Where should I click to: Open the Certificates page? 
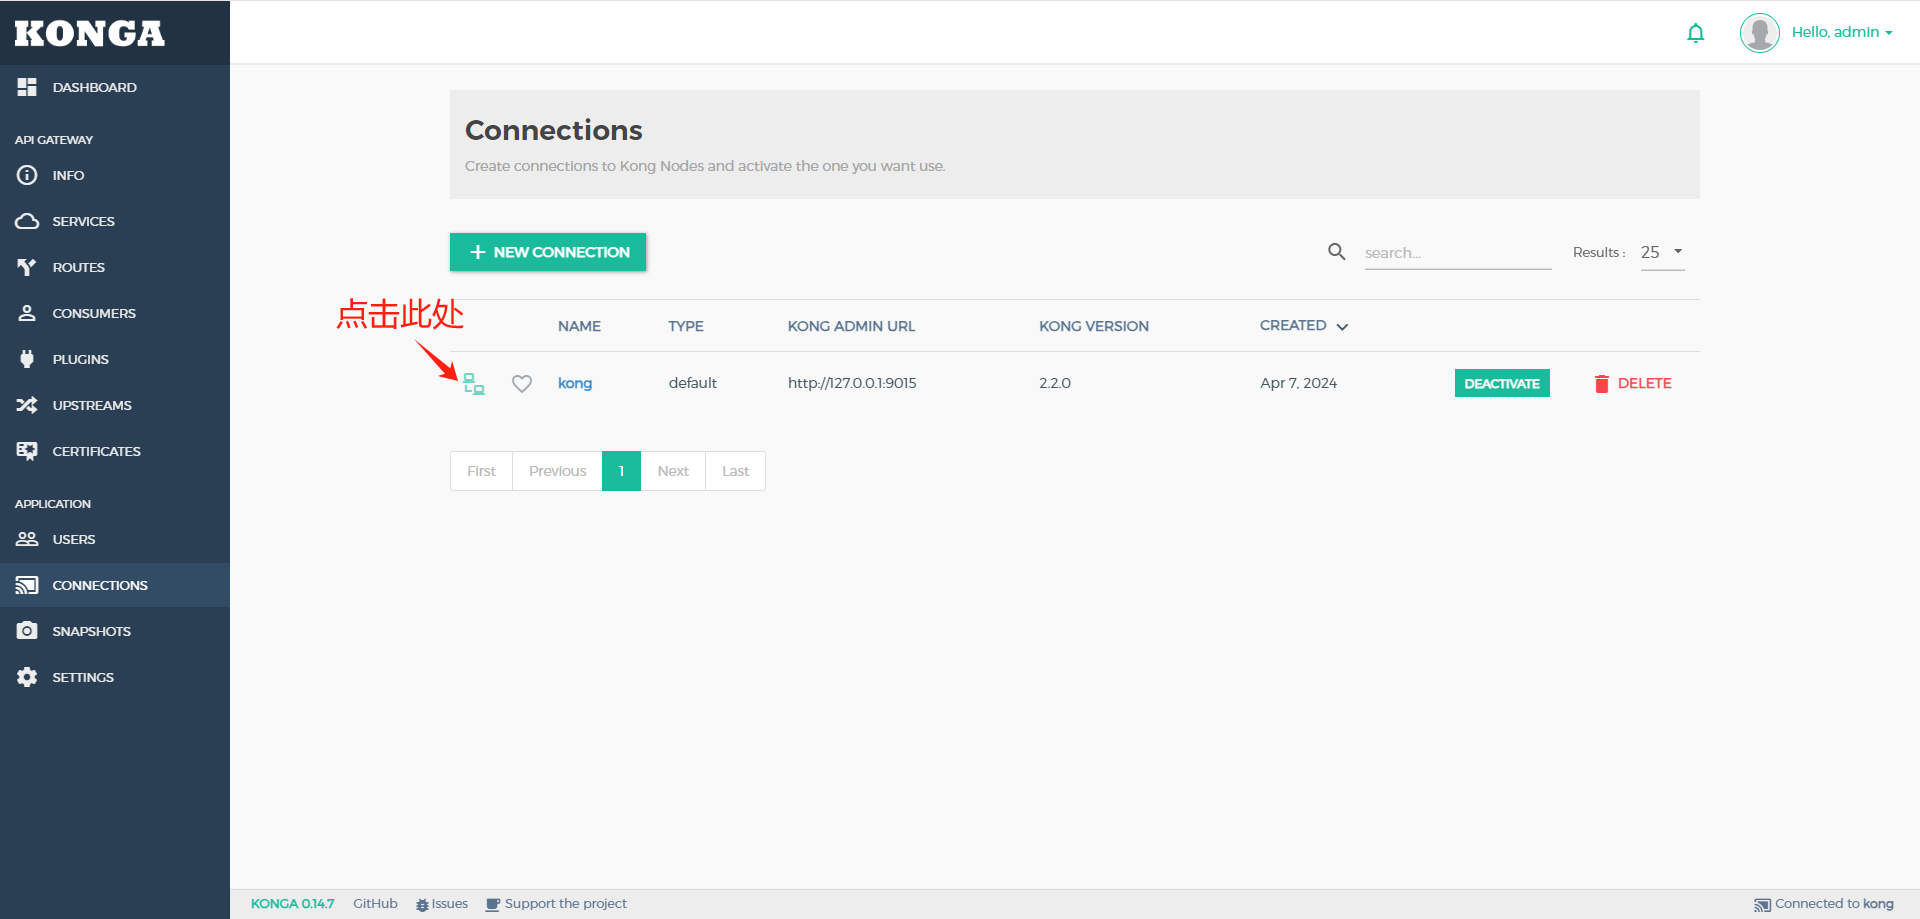[x=96, y=451]
